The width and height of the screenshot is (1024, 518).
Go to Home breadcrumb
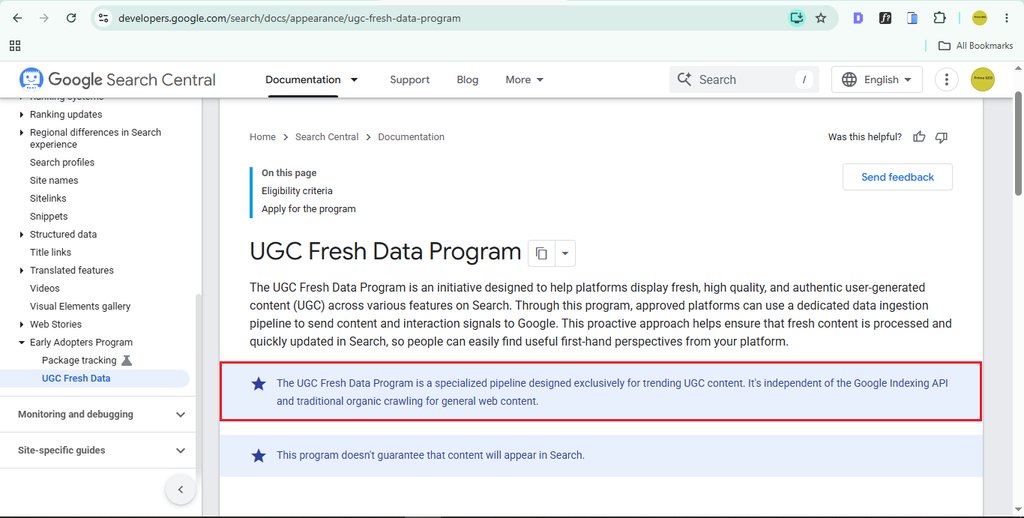pos(263,137)
